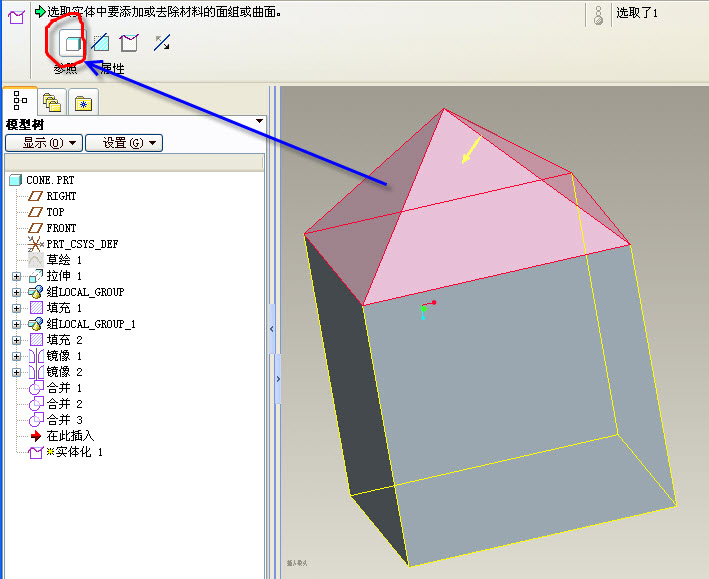Click the Solidify feature icon at top left
This screenshot has width=709, height=579.
[16, 17]
